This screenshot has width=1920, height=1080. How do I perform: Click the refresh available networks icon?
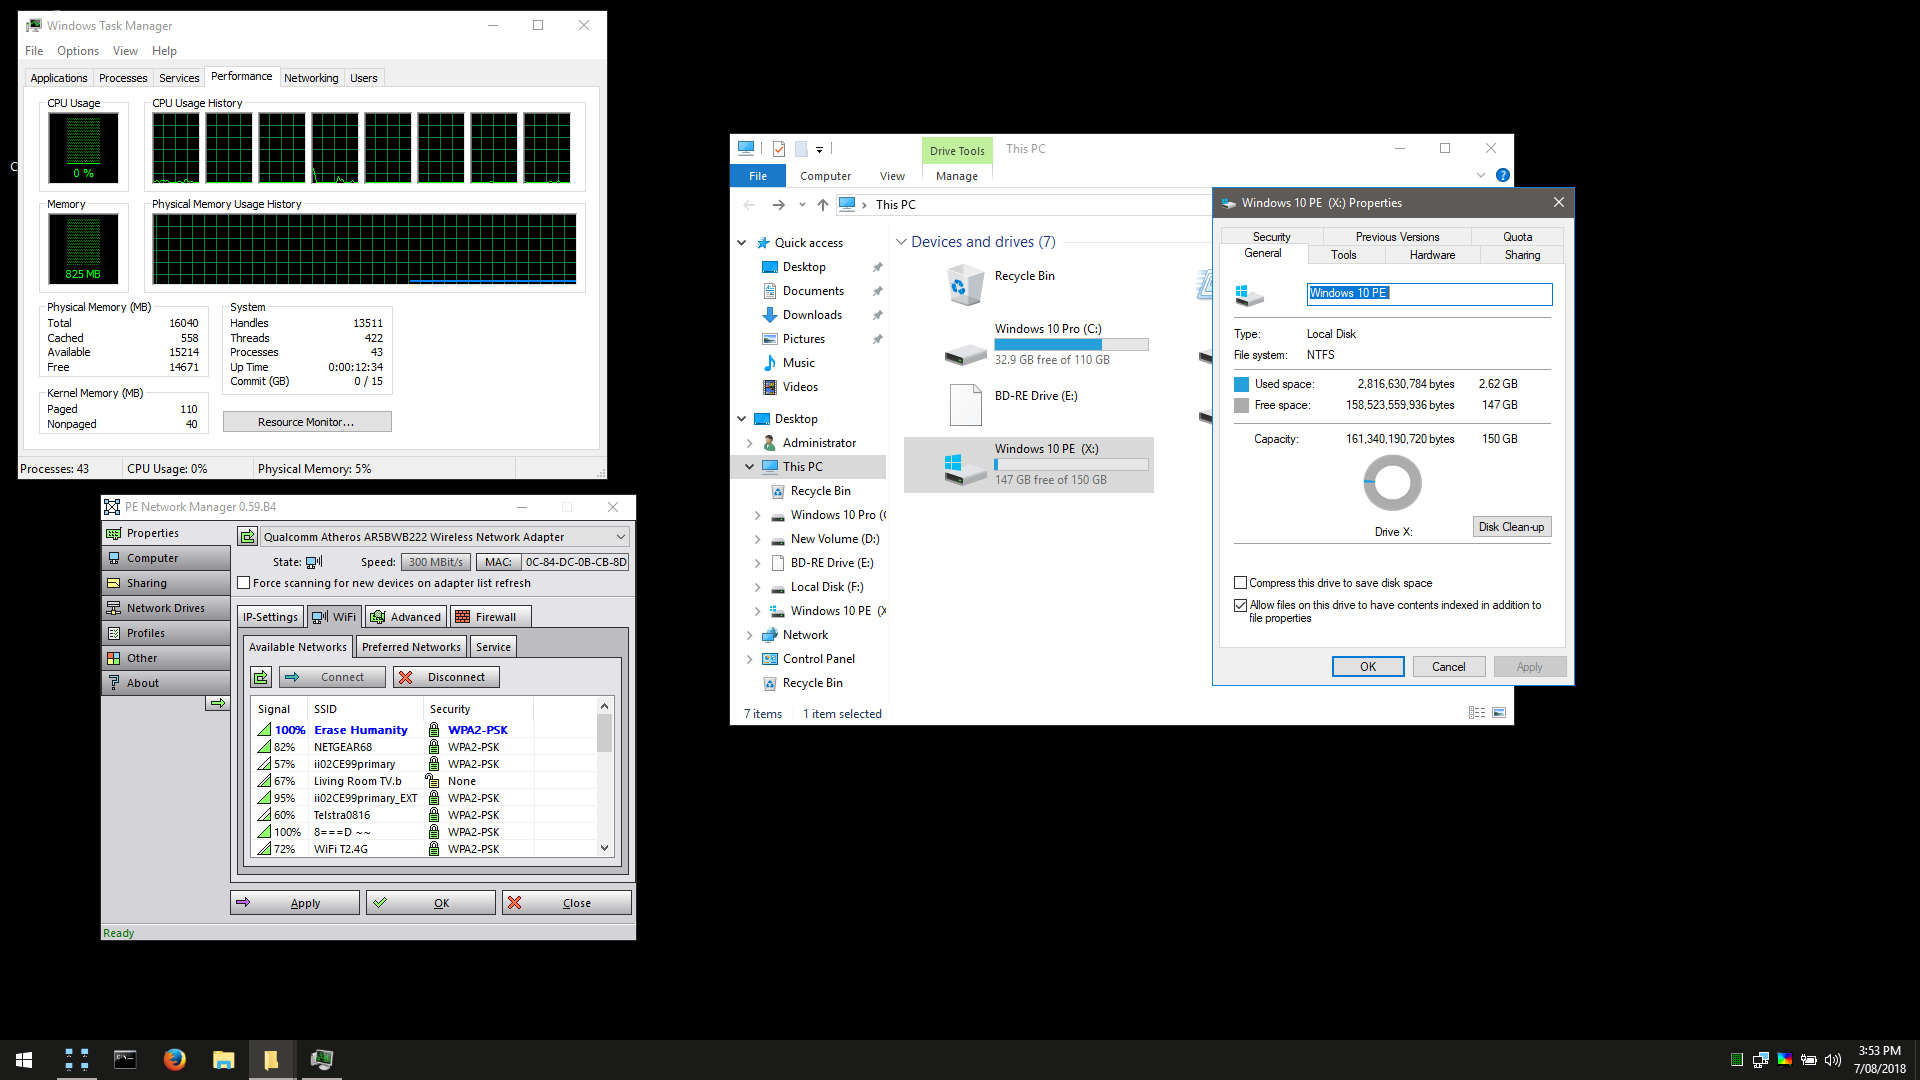tap(261, 677)
